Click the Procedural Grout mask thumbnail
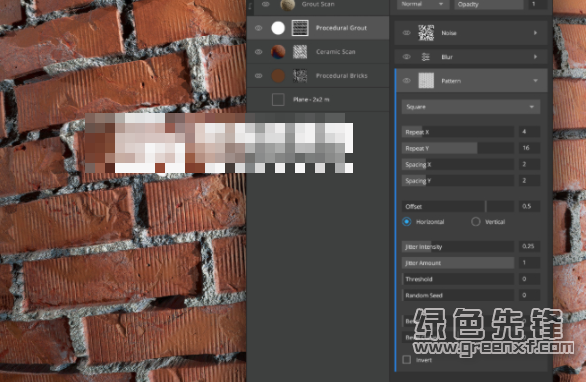This screenshot has width=586, height=382. pyautogui.click(x=300, y=28)
